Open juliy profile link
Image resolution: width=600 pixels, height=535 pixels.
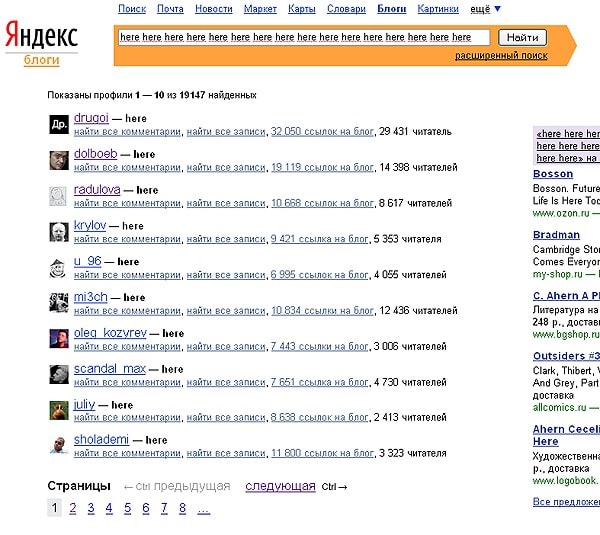click(84, 405)
